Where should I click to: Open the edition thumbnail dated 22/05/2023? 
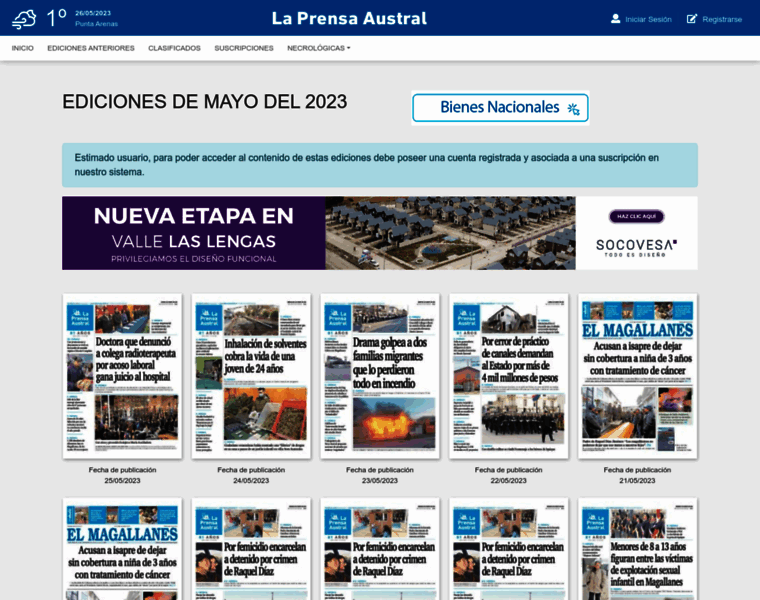pyautogui.click(x=508, y=376)
